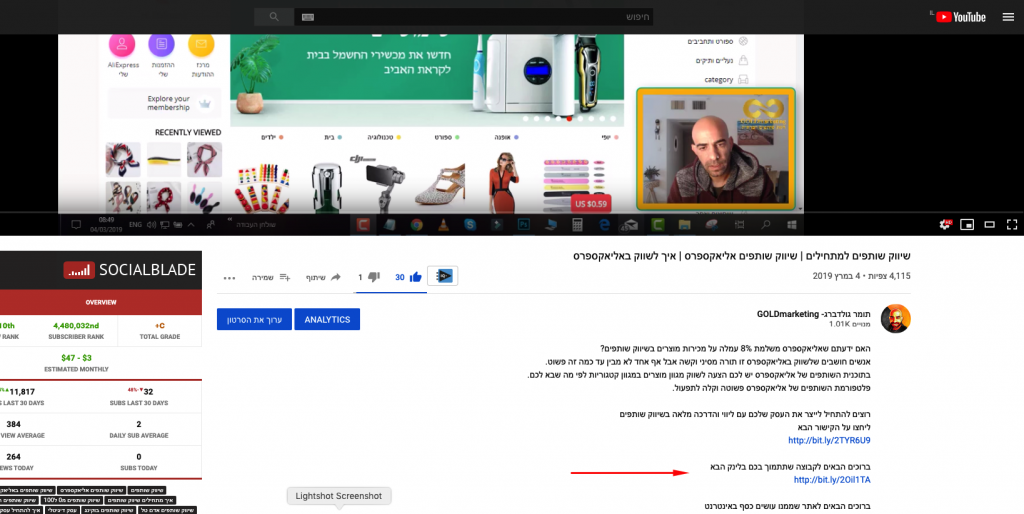The image size is (1024, 514).
Task: Enter fullscreen on the video player
Action: (1012, 224)
